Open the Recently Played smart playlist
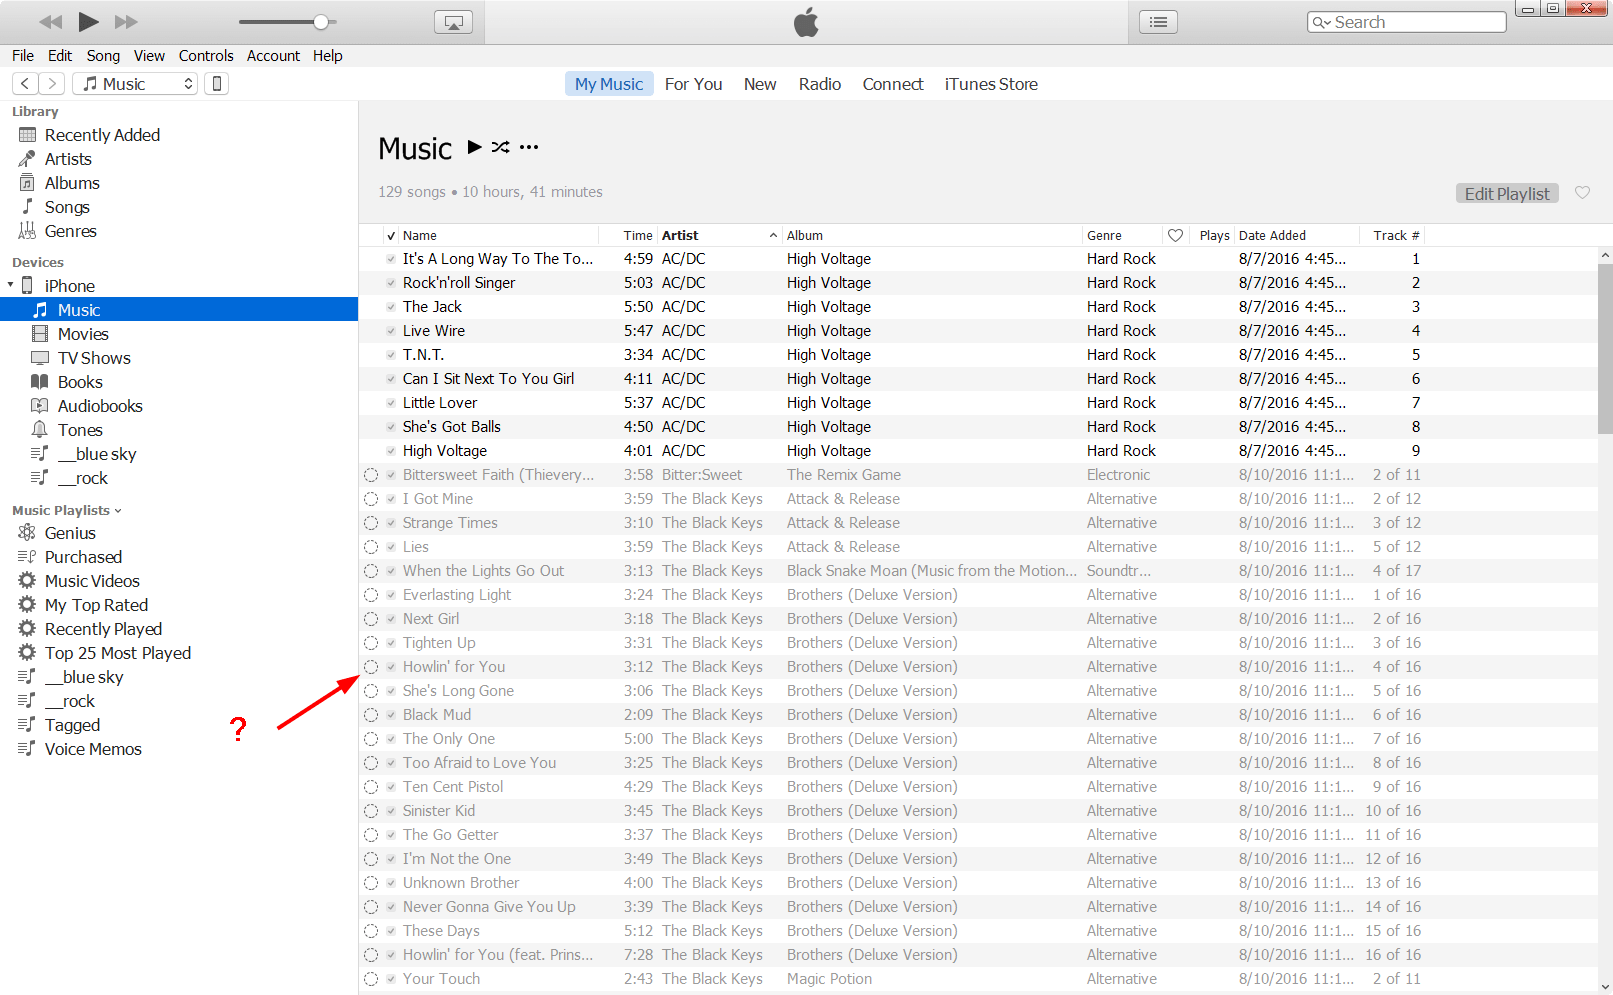 103,629
